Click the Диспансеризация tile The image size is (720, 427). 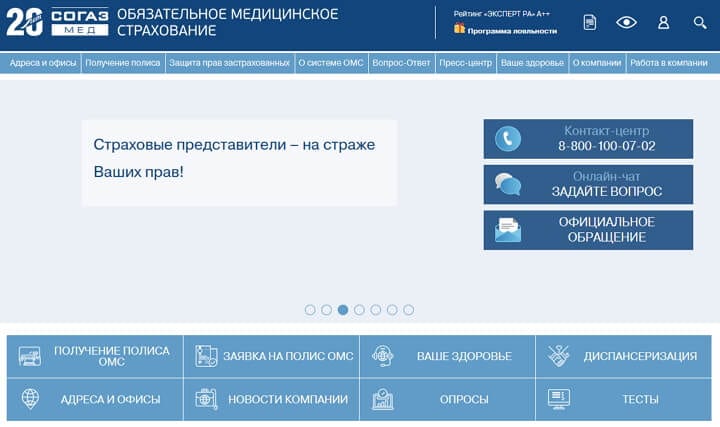coord(623,356)
